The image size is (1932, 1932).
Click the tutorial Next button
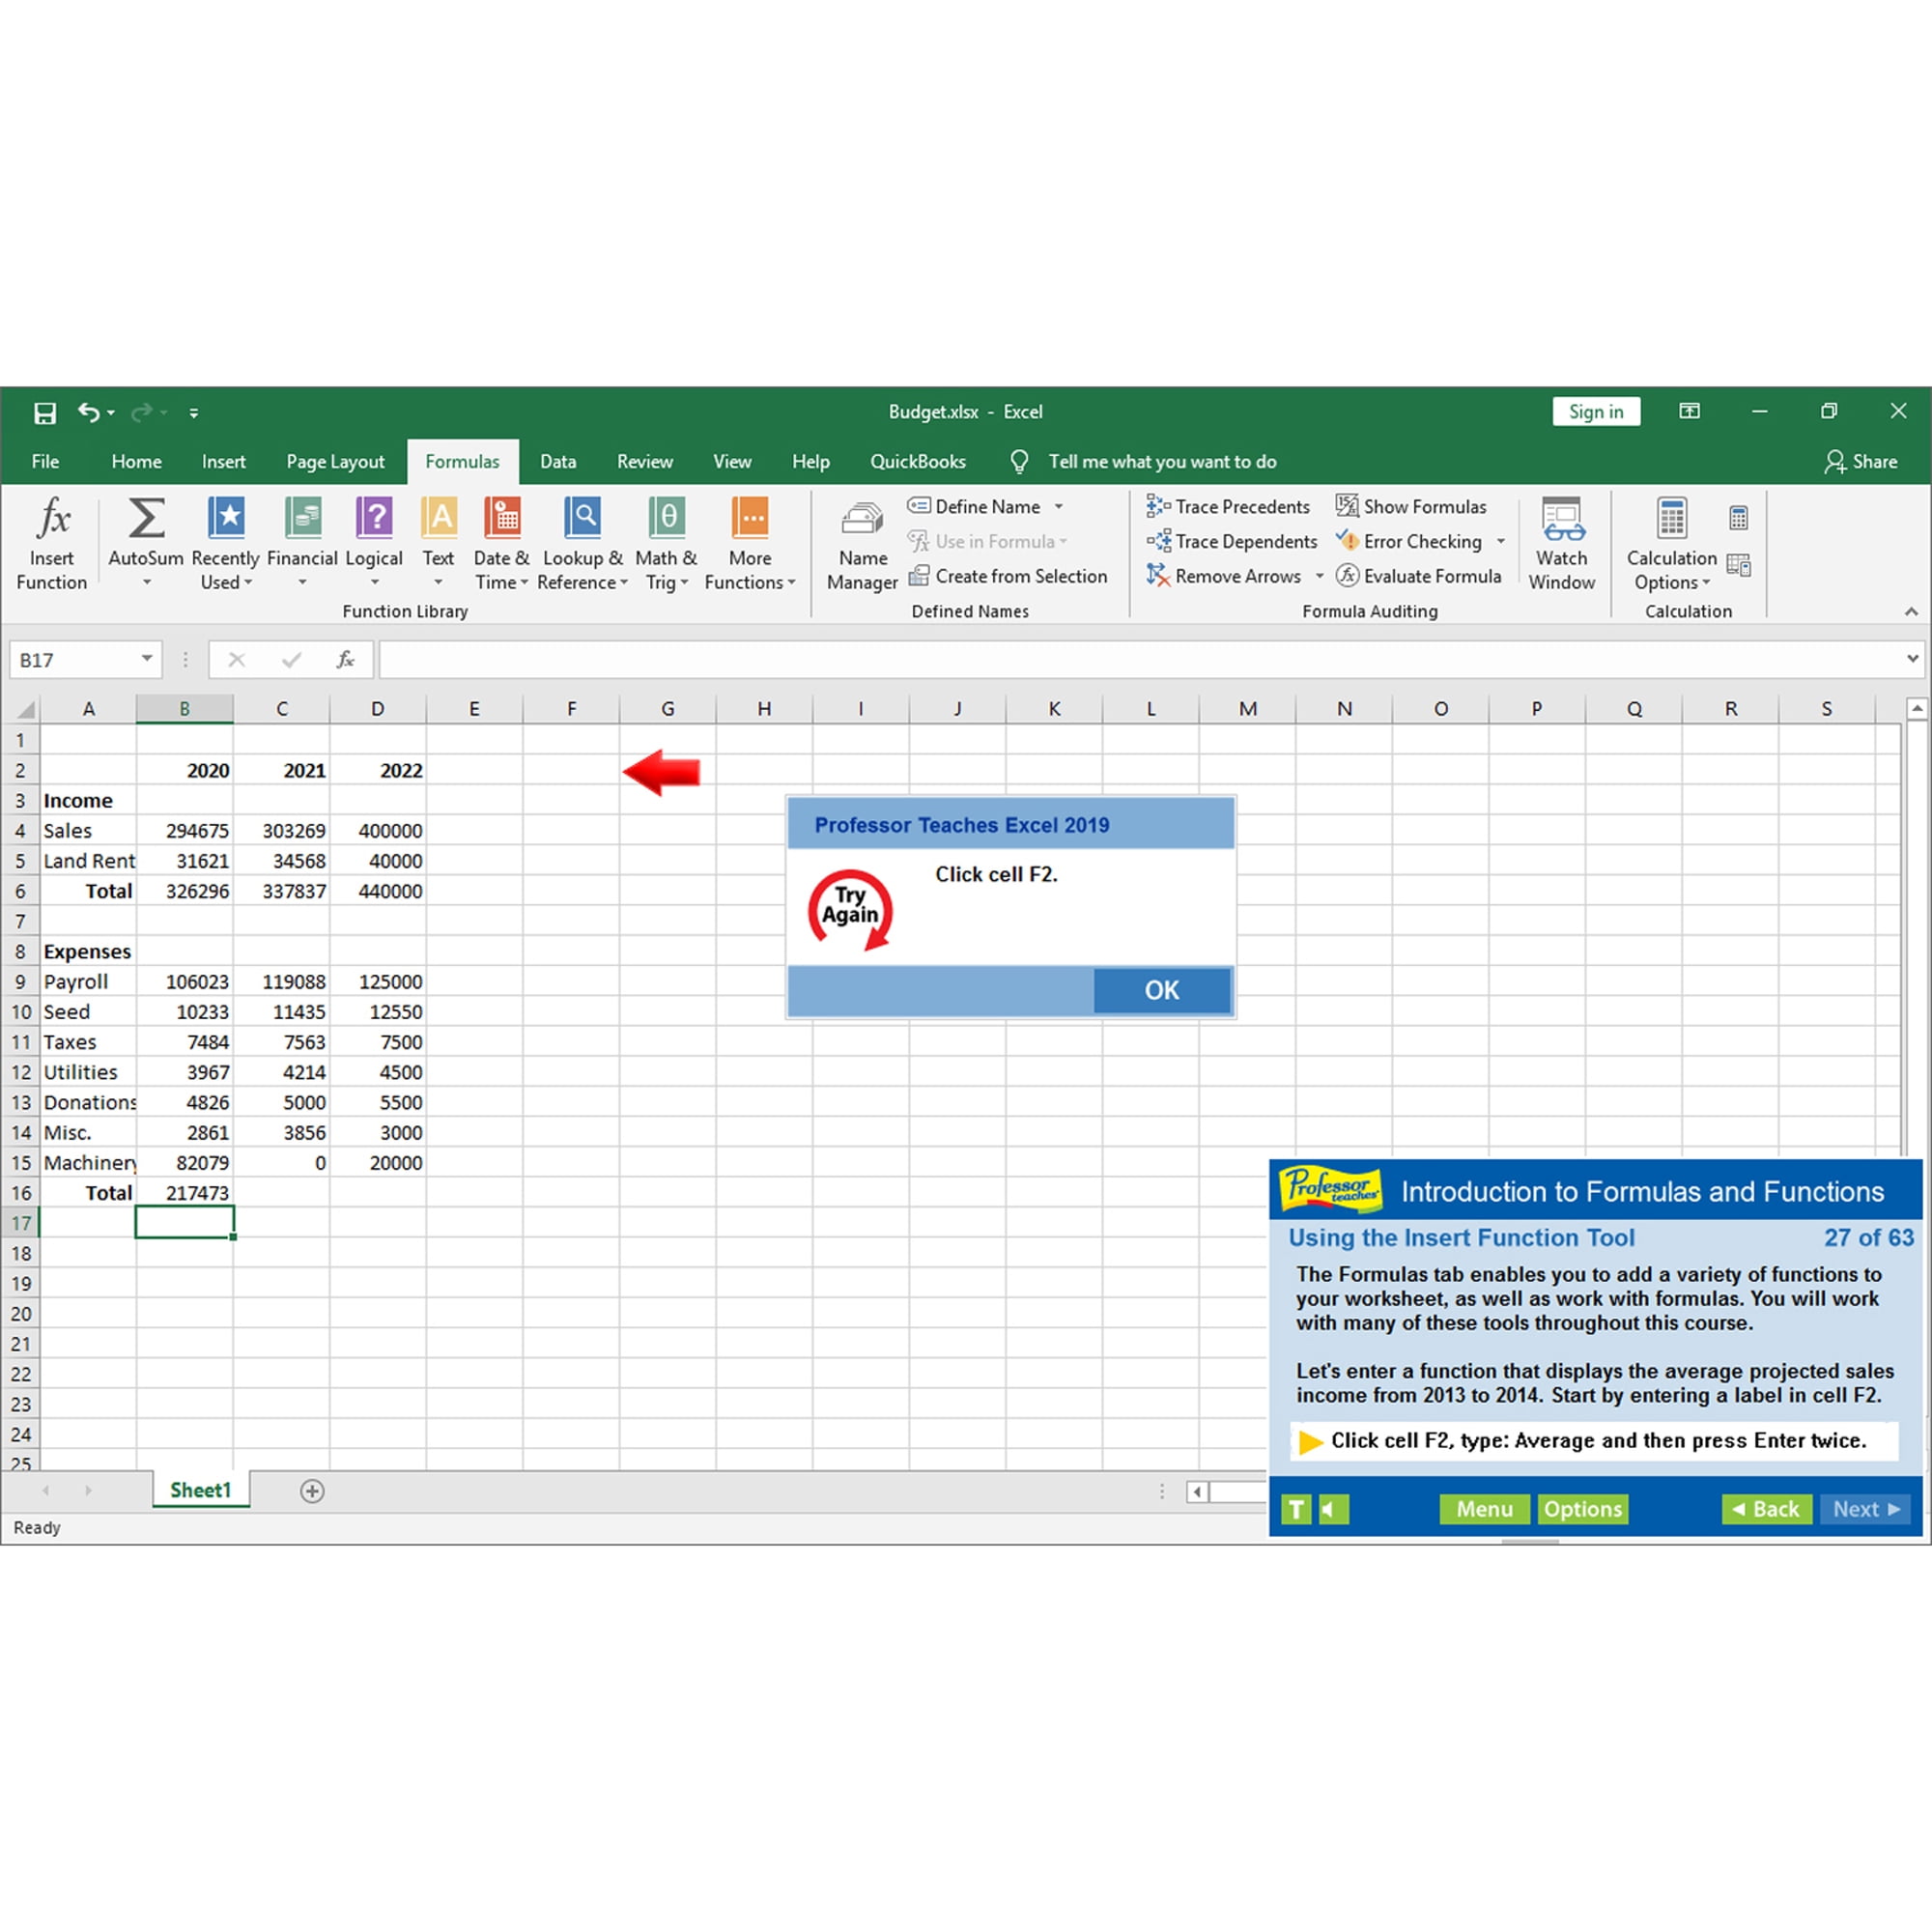[1866, 1509]
